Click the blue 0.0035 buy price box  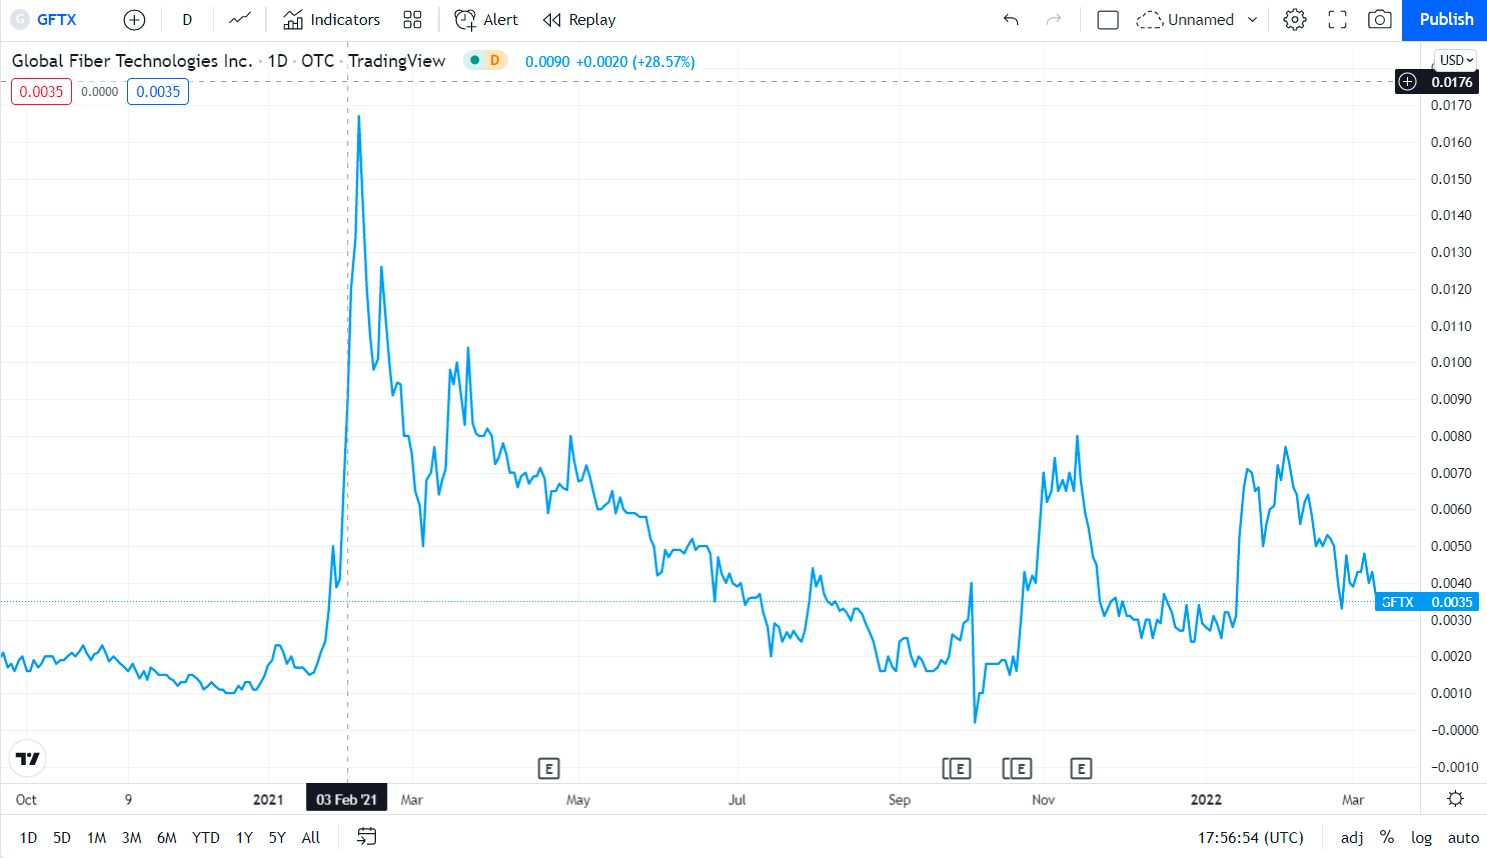tap(158, 92)
